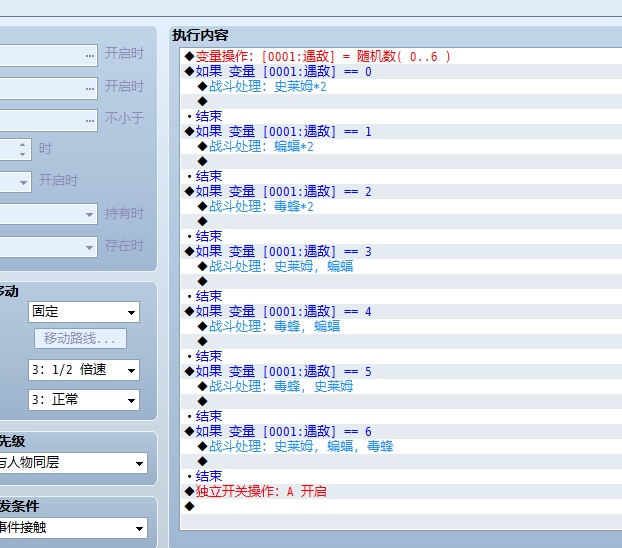Screen dimensions: 622x548
Task: Open ellipsis picker for first 开启时 switch
Action: click(90, 56)
